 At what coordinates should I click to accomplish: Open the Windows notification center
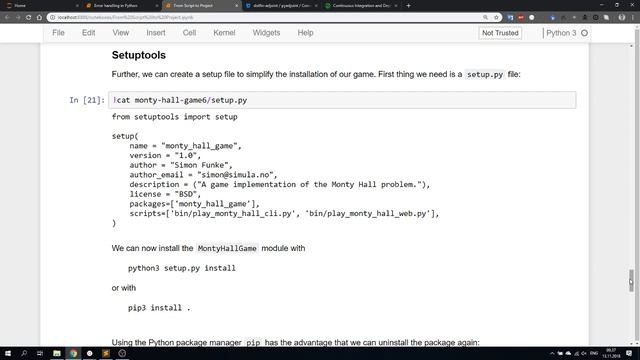[629, 353]
